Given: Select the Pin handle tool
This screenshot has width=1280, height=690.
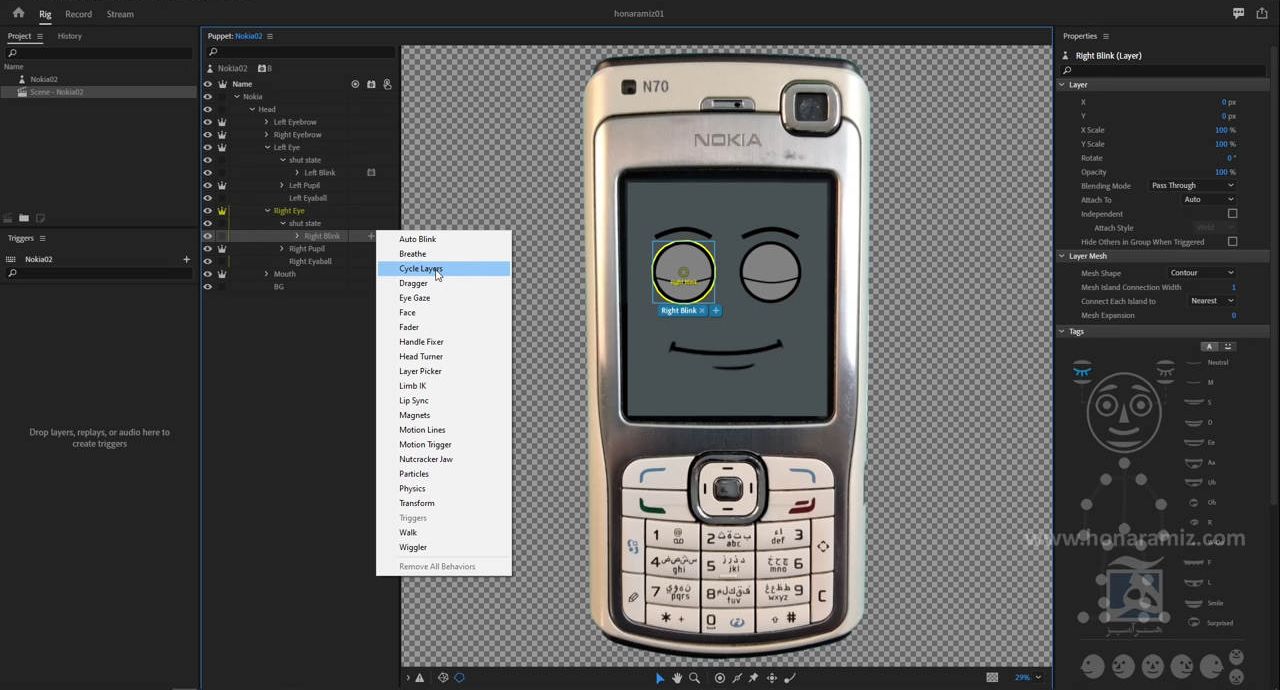Looking at the screenshot, I should (754, 677).
